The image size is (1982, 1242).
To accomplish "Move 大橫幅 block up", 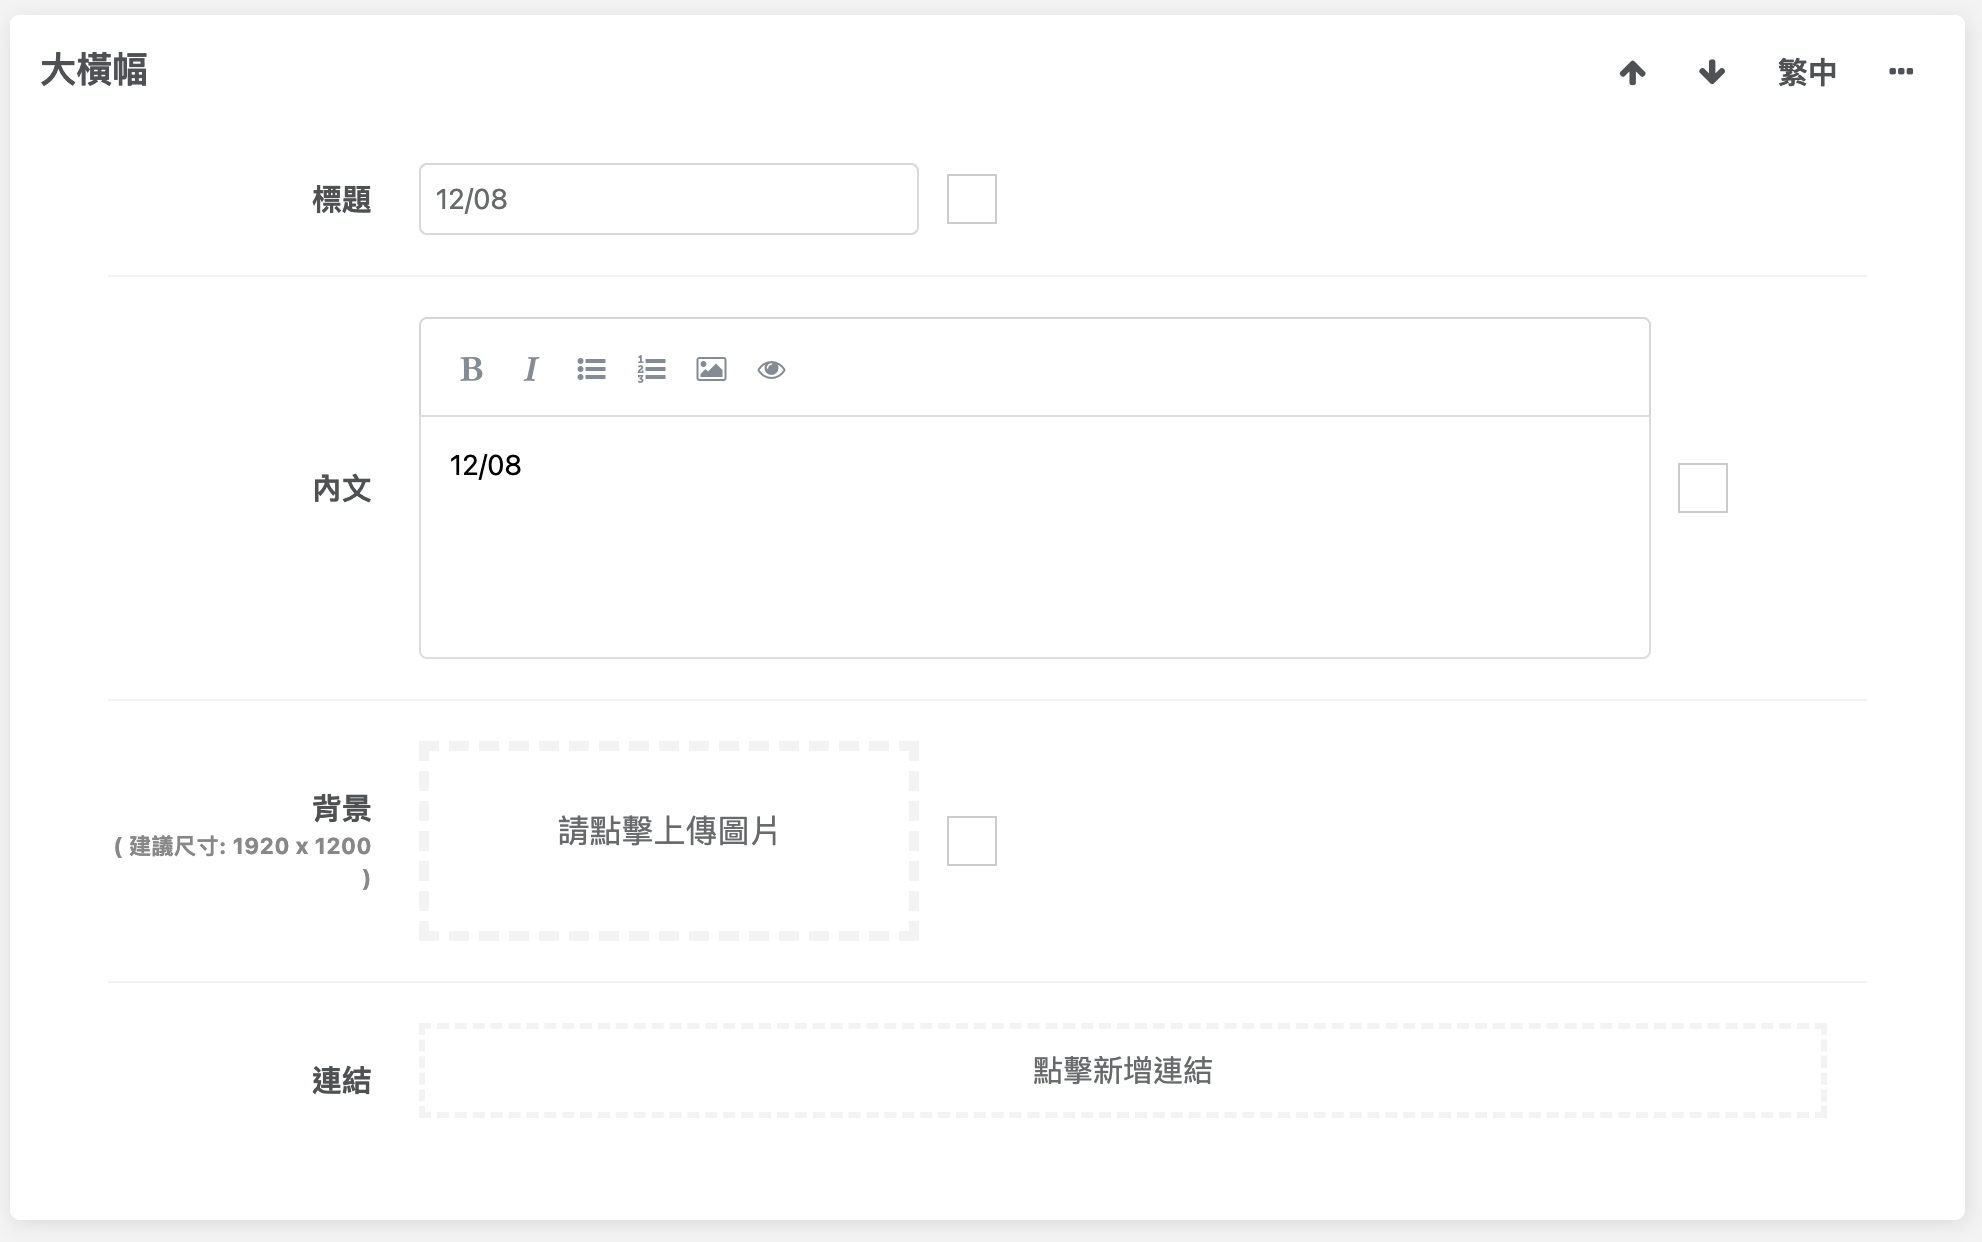I will pos(1632,72).
